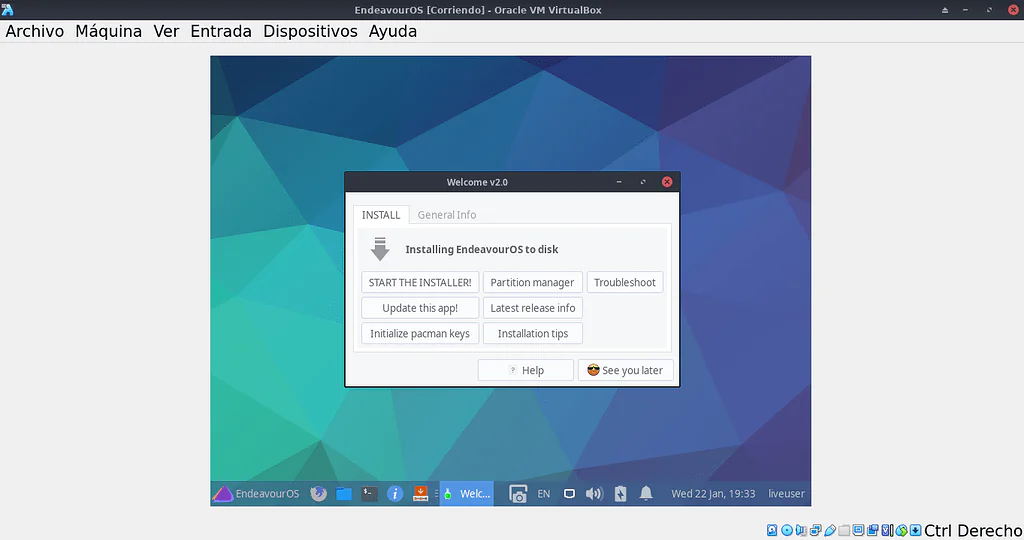The image size is (1024, 540).
Task: Click the panel clock Wed 22 Jan, 19:33
Action: (x=713, y=494)
